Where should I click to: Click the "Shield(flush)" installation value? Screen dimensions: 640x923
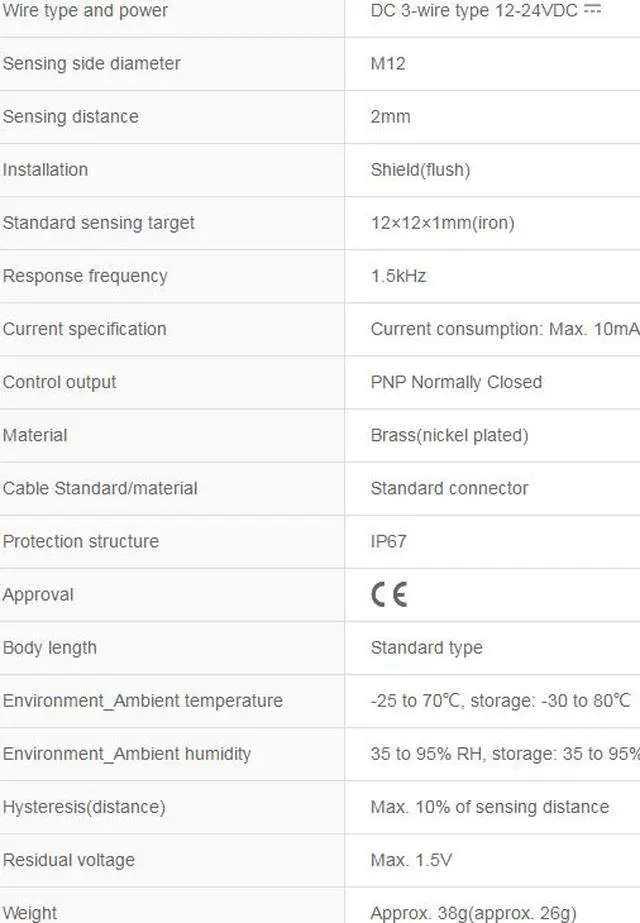(x=420, y=170)
